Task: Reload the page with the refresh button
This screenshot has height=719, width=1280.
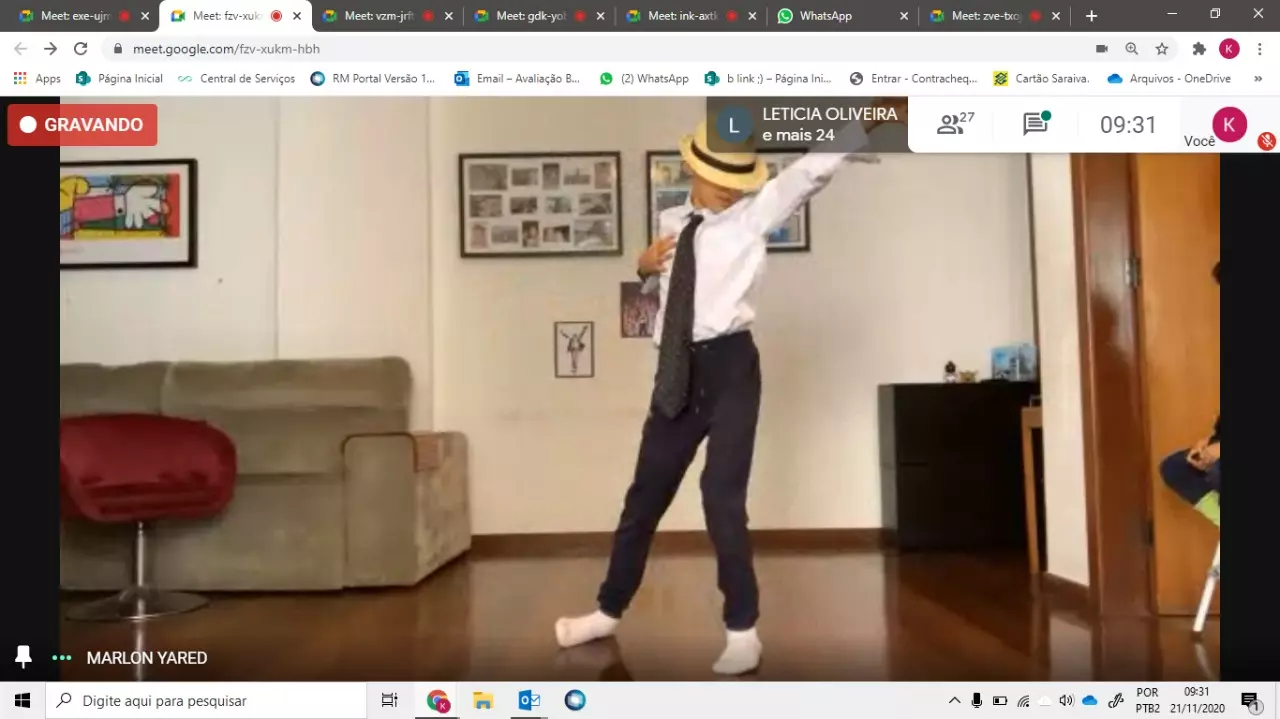Action: point(81,49)
